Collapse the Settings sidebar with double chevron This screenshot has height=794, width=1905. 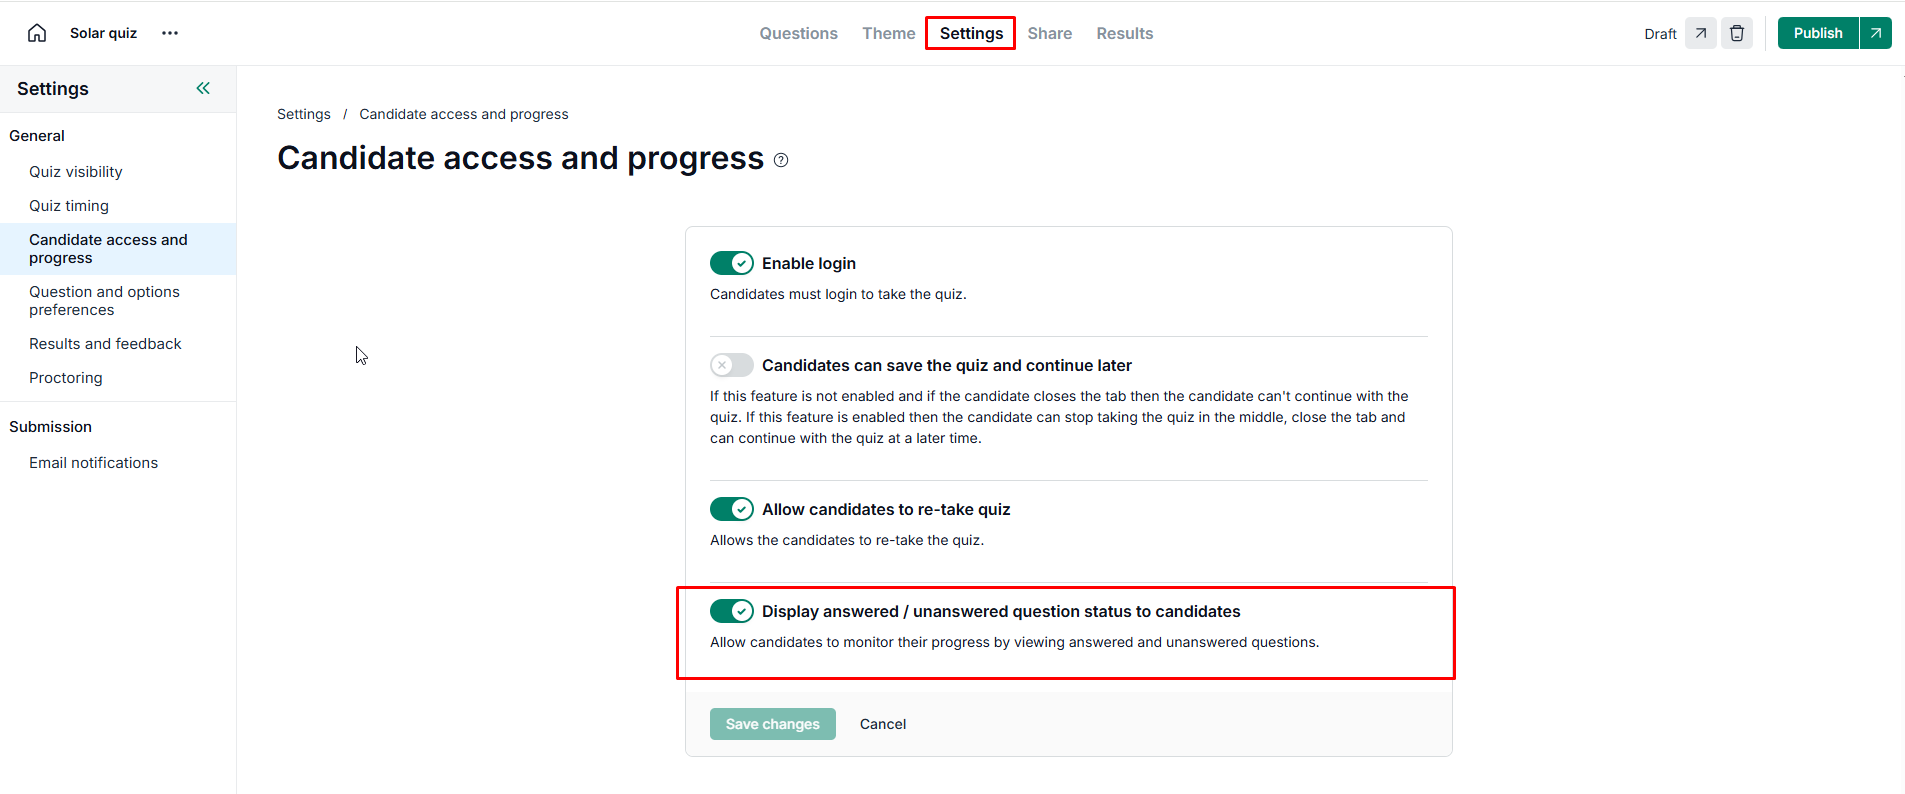(x=203, y=88)
